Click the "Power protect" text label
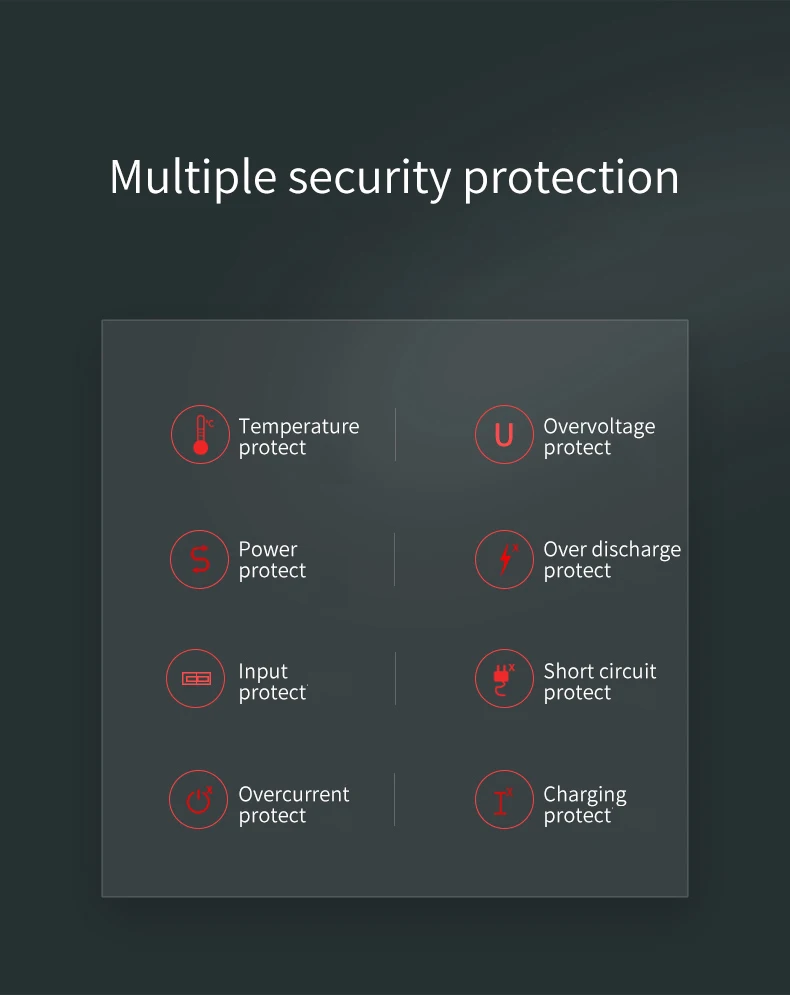The width and height of the screenshot is (790, 995). tap(272, 560)
